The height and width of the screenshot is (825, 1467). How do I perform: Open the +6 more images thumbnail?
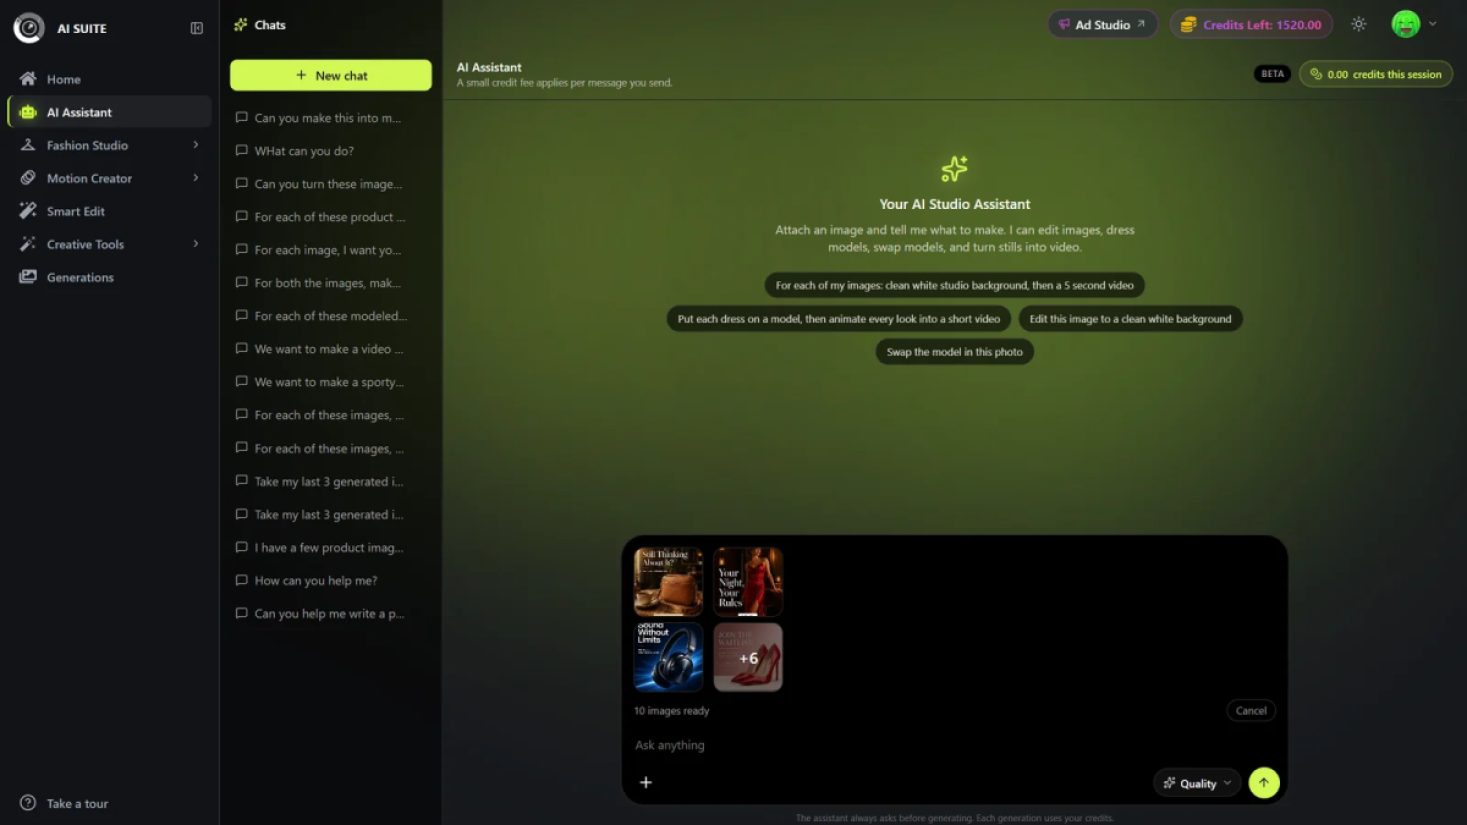point(748,657)
